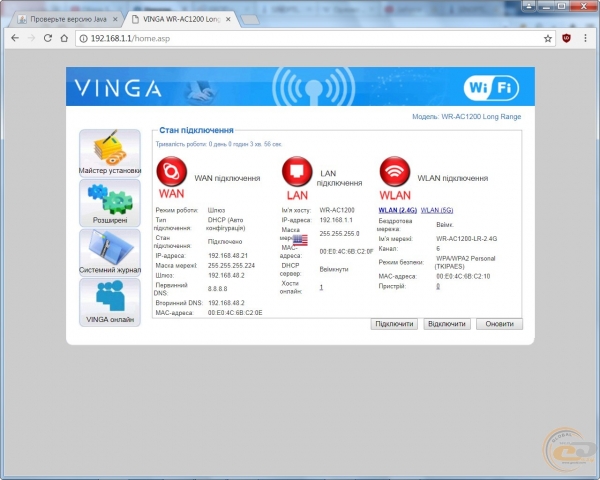Reload the page with the refresh icon
The width and height of the screenshot is (600, 480).
pyautogui.click(x=48, y=38)
